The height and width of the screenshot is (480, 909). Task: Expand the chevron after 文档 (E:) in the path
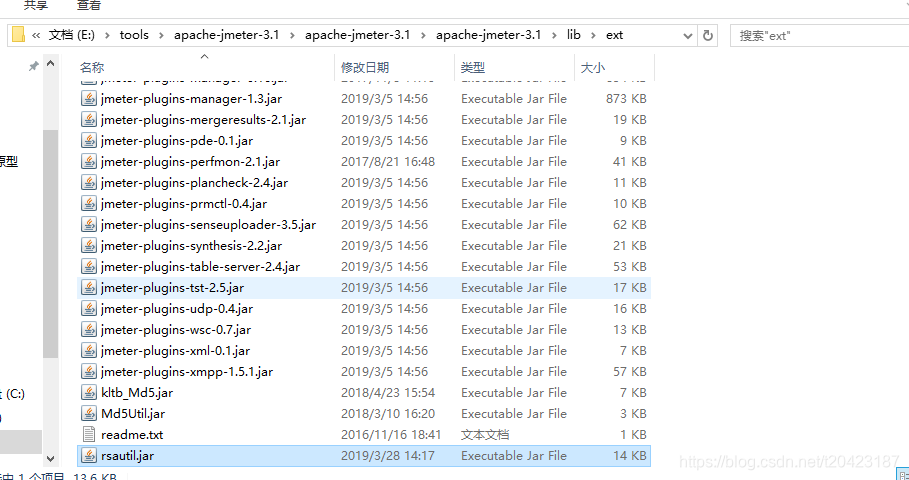(107, 35)
